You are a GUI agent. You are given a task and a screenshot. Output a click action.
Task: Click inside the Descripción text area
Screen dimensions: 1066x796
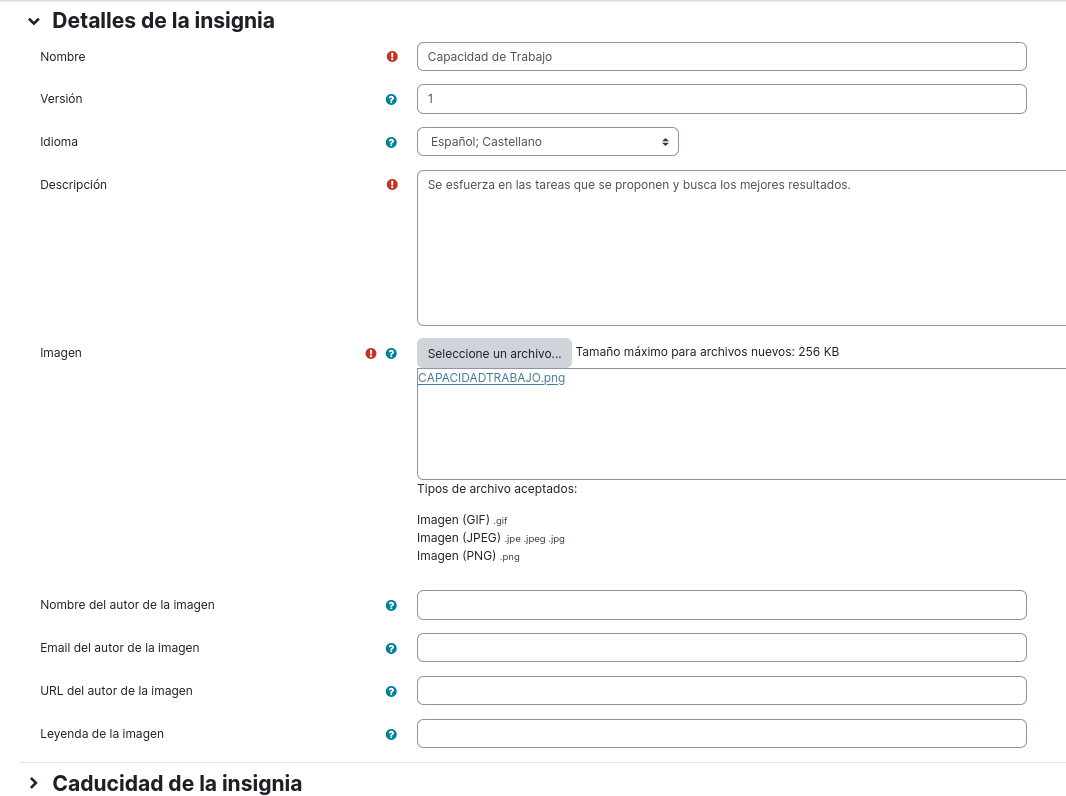click(741, 248)
